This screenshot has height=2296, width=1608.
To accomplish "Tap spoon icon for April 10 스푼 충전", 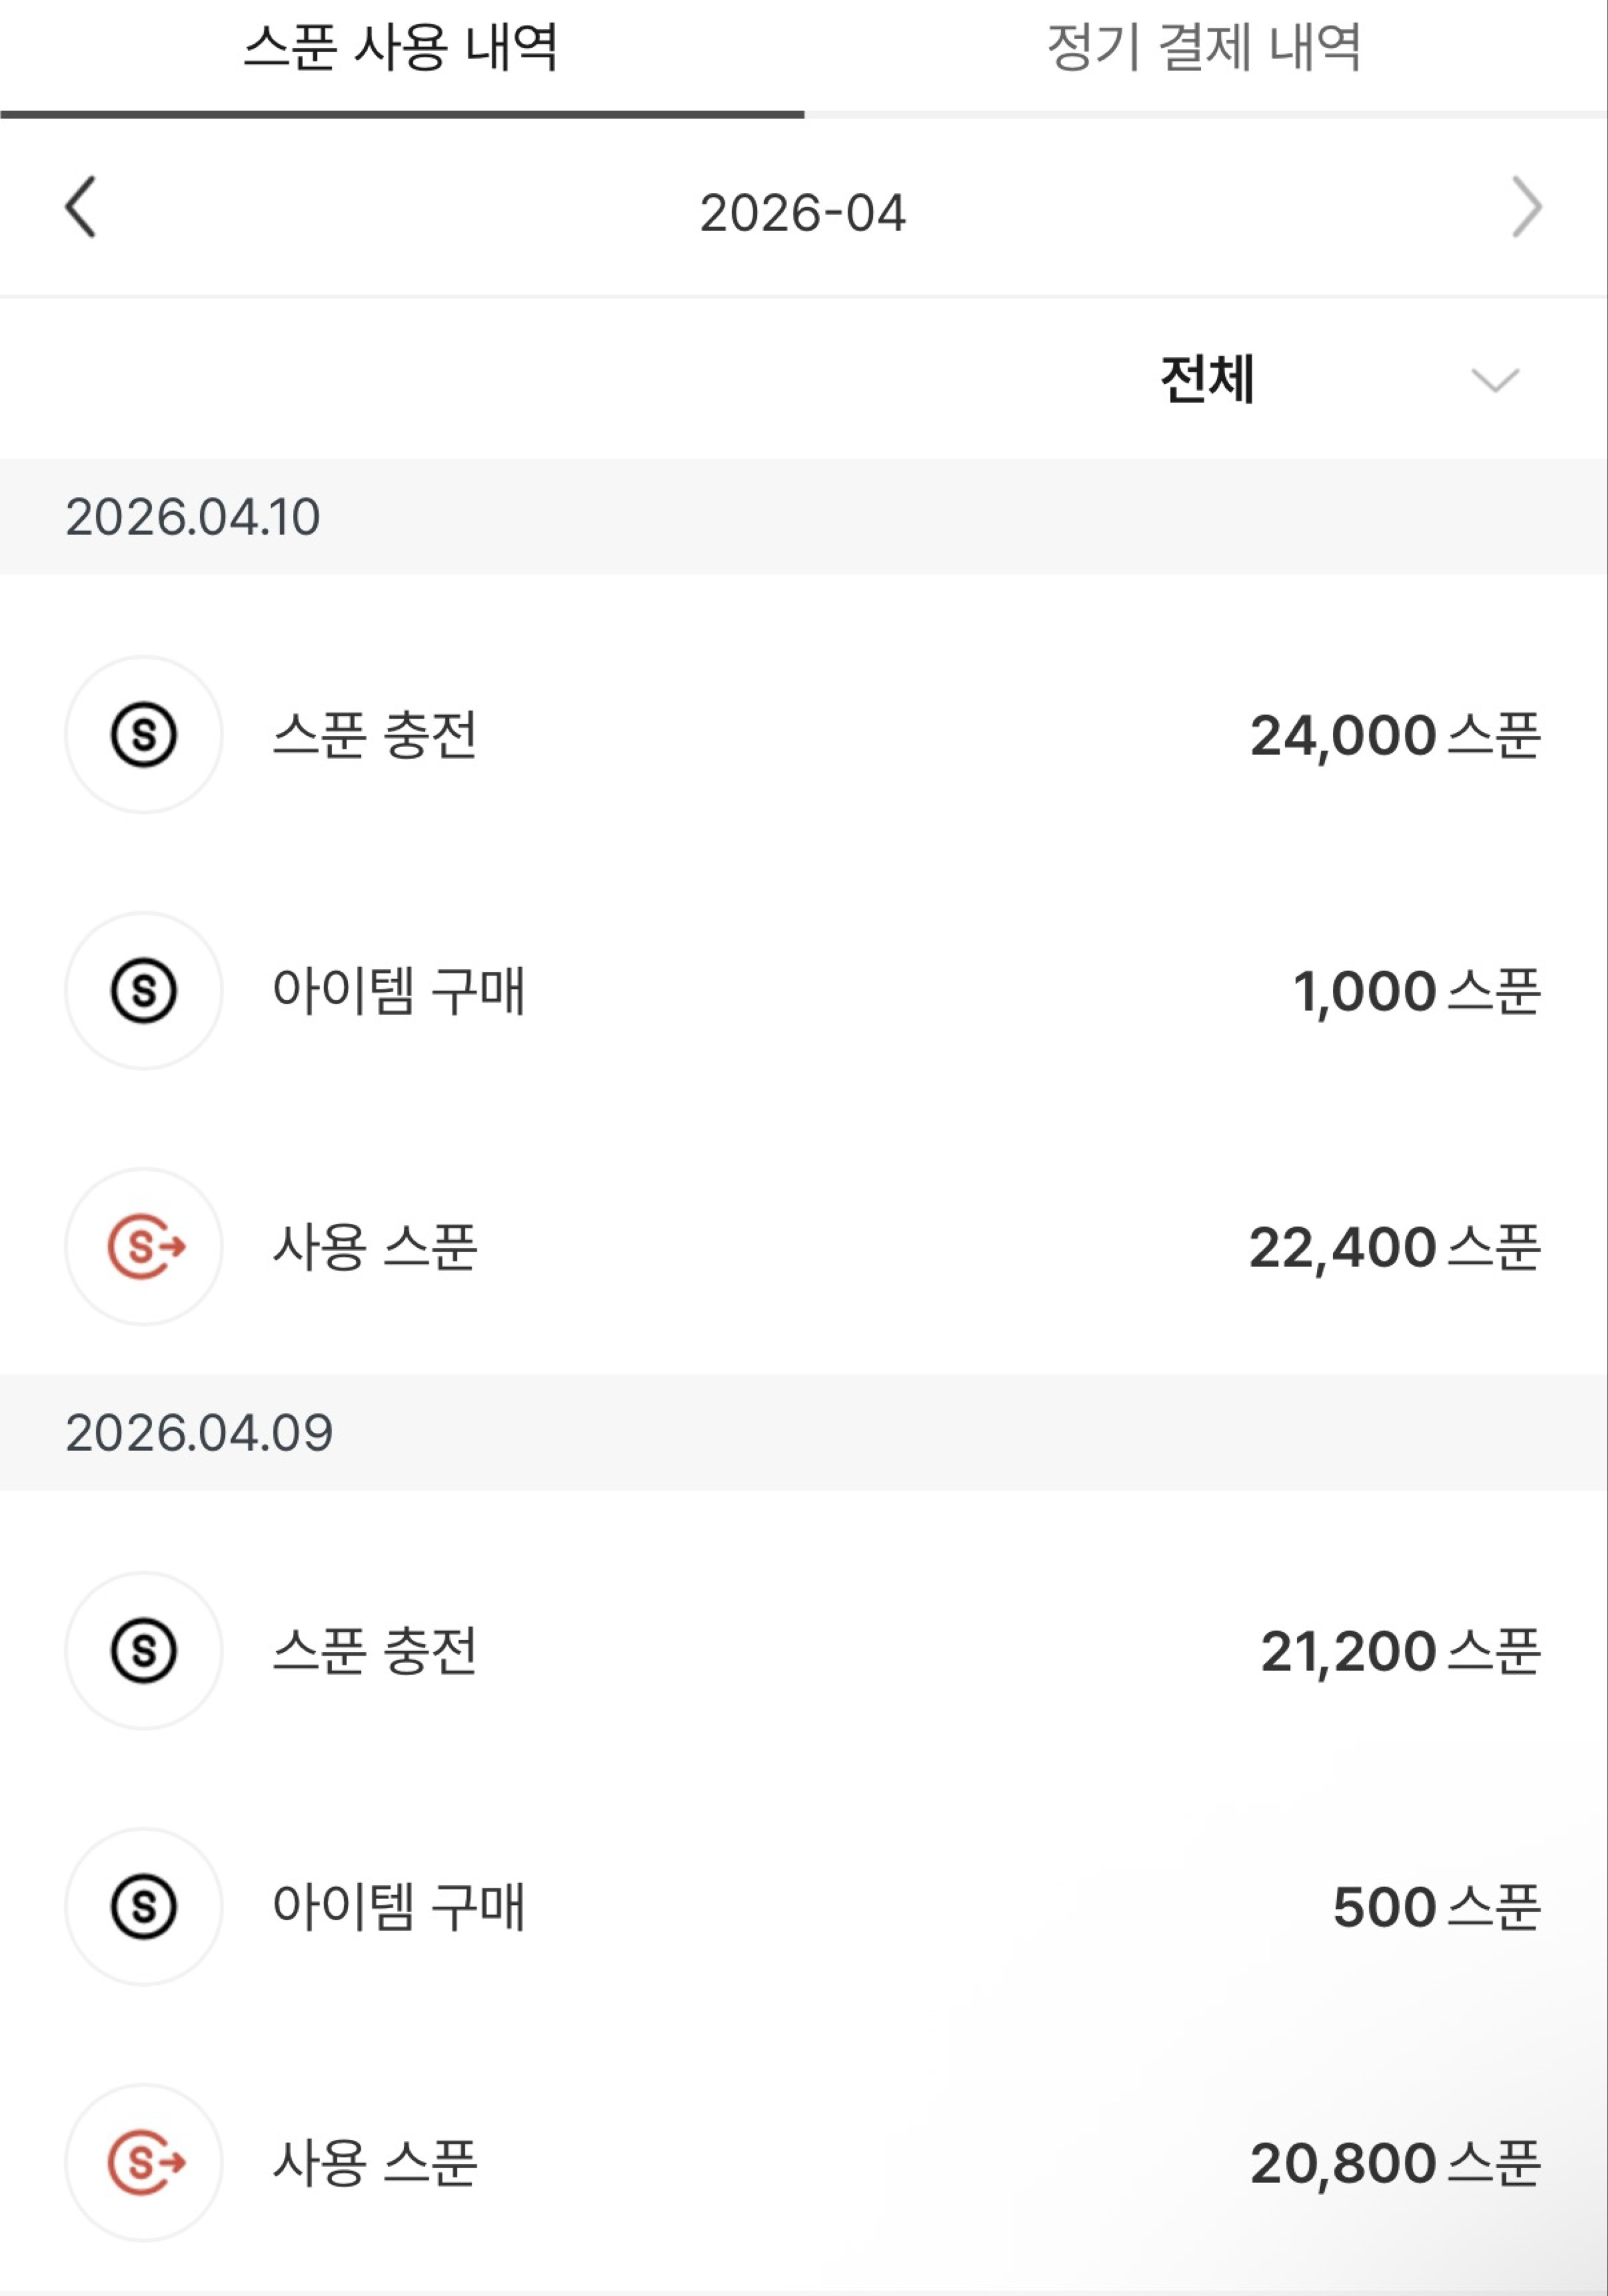I will [144, 735].
